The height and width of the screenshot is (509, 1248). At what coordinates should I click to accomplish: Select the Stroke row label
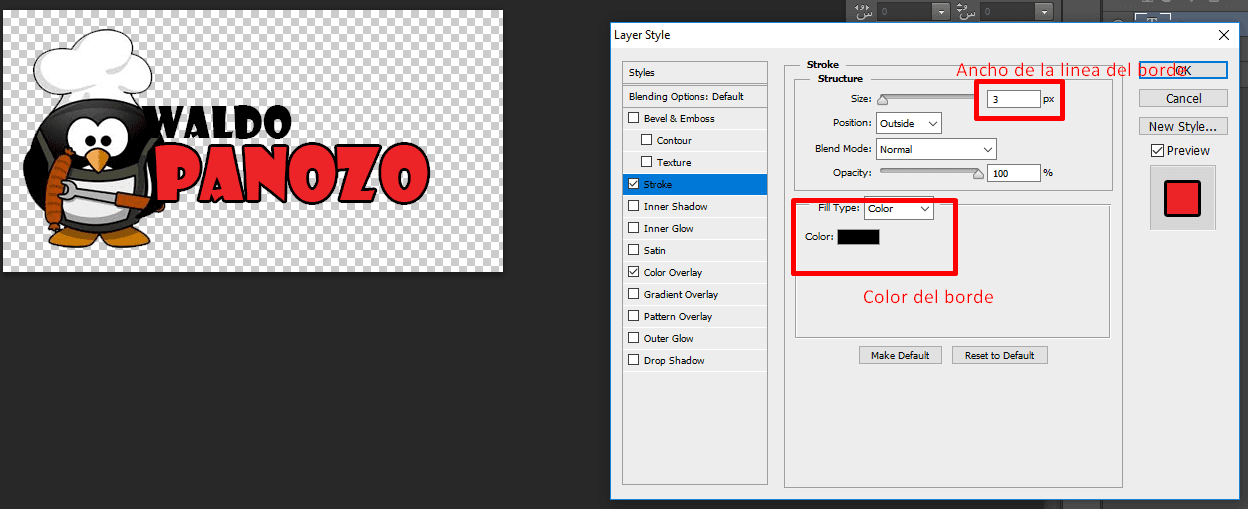(x=657, y=184)
